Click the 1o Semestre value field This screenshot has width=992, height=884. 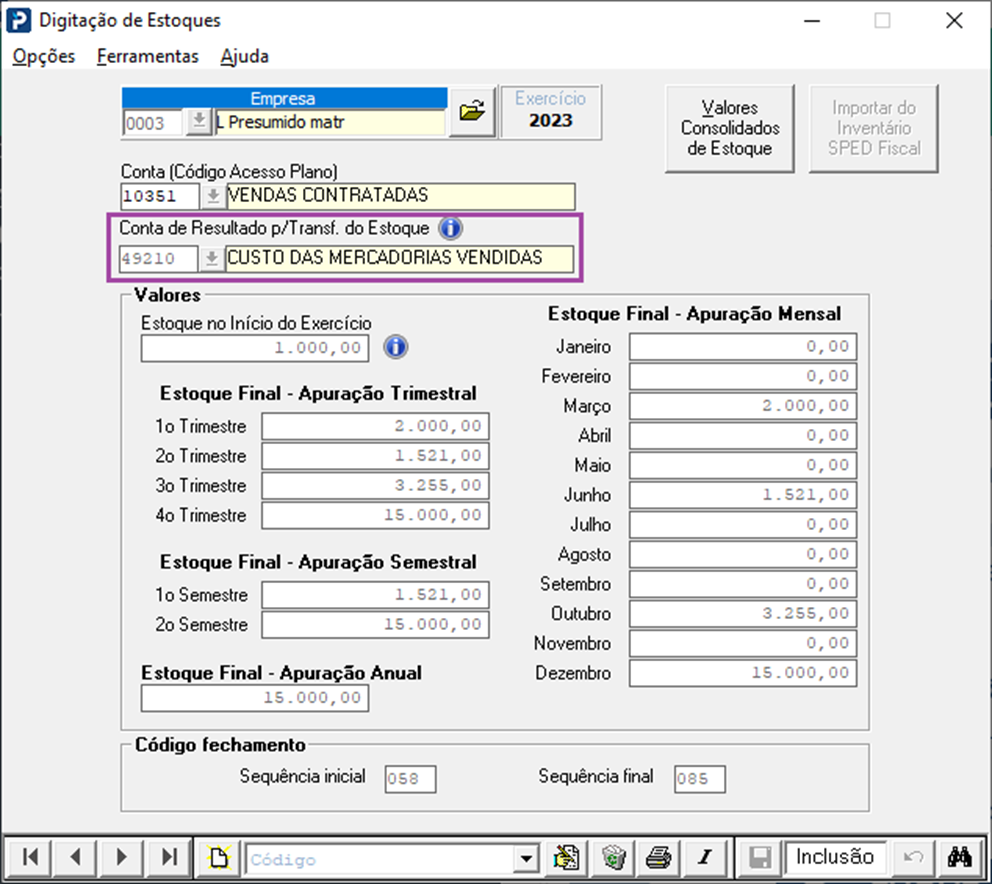coord(376,595)
